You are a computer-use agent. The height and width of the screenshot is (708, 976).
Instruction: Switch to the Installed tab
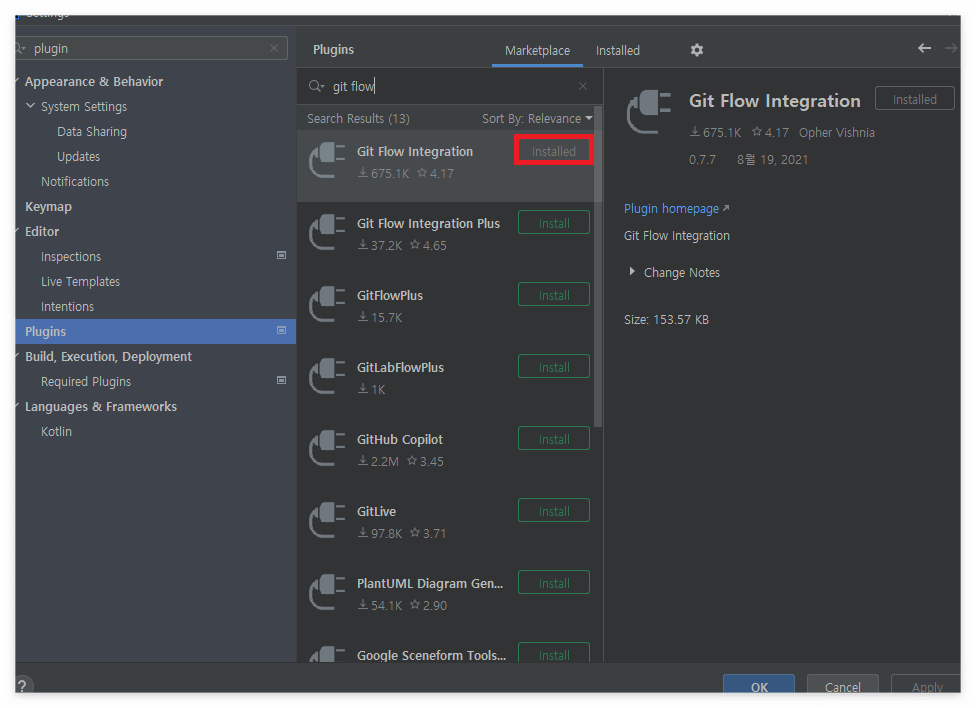coord(617,50)
